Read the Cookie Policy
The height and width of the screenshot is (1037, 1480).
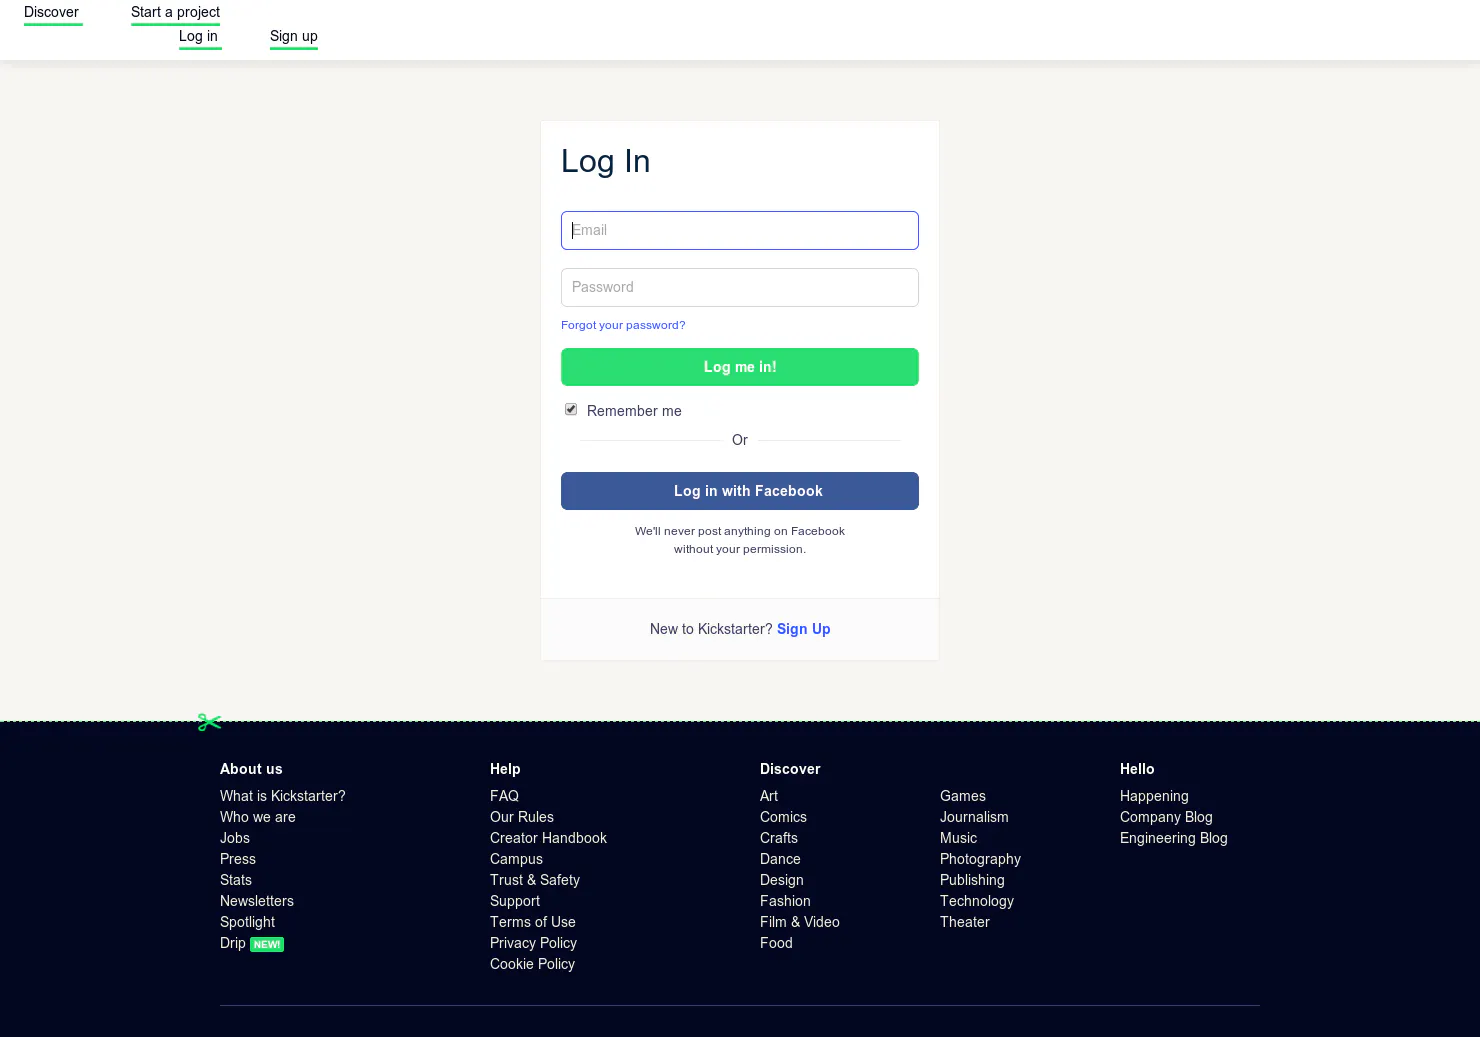tap(532, 964)
